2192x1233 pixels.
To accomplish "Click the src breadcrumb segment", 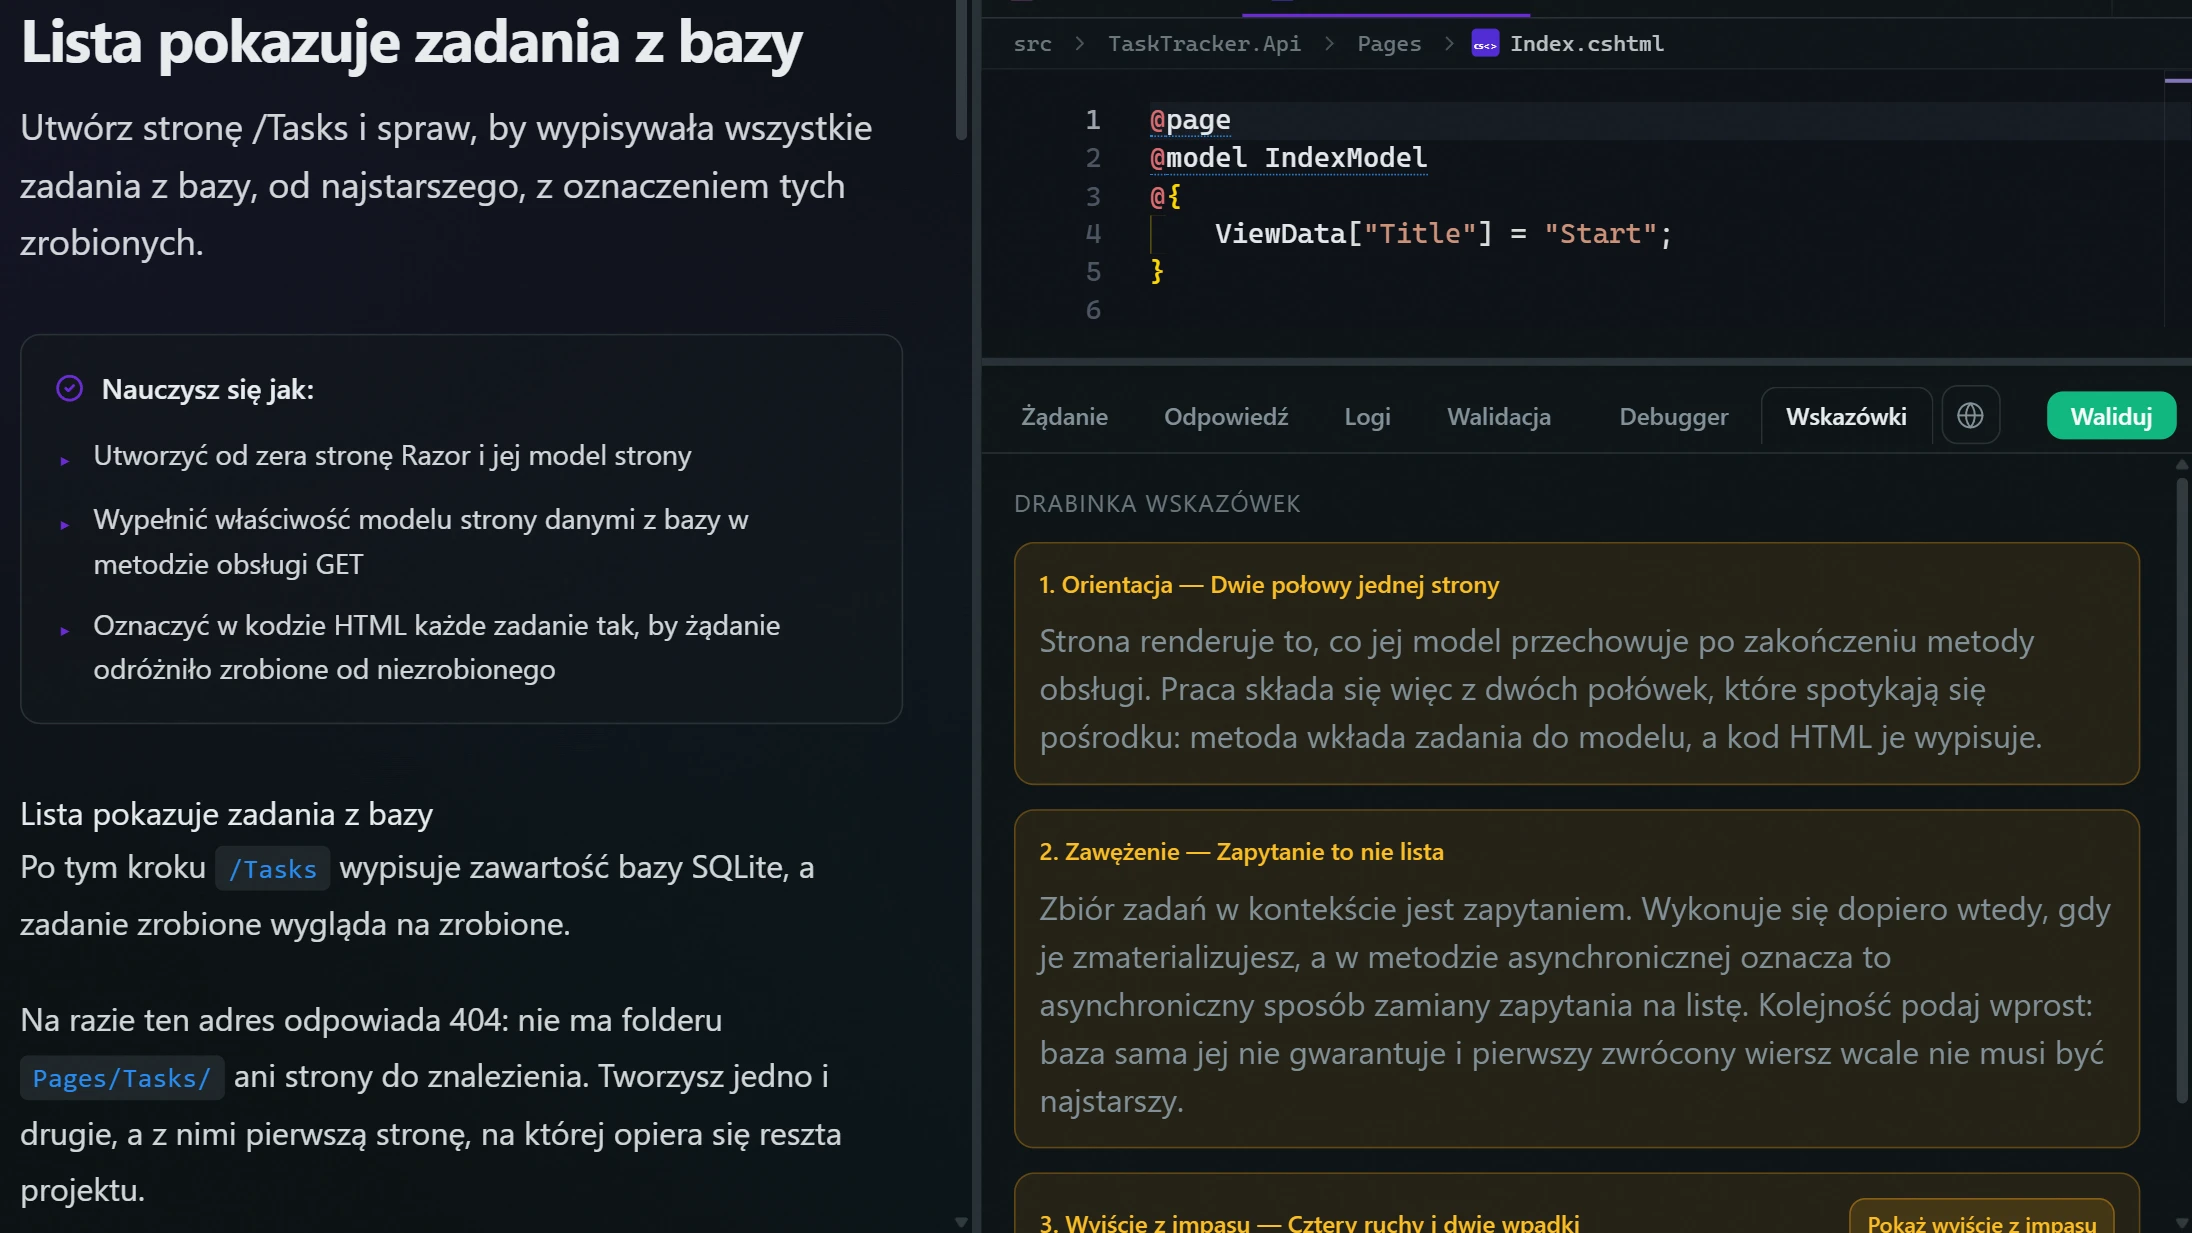I will (x=1032, y=44).
